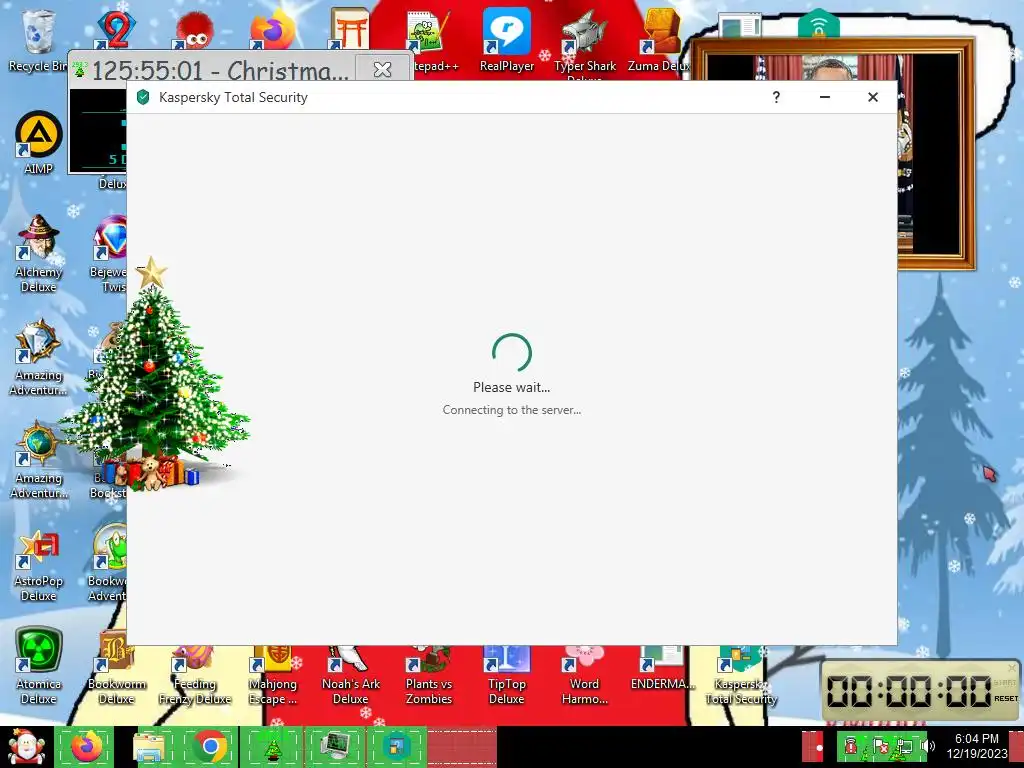Image resolution: width=1024 pixels, height=768 pixels.
Task: Open the Amazing Adventures compass-globe shortcut
Action: coord(38,460)
